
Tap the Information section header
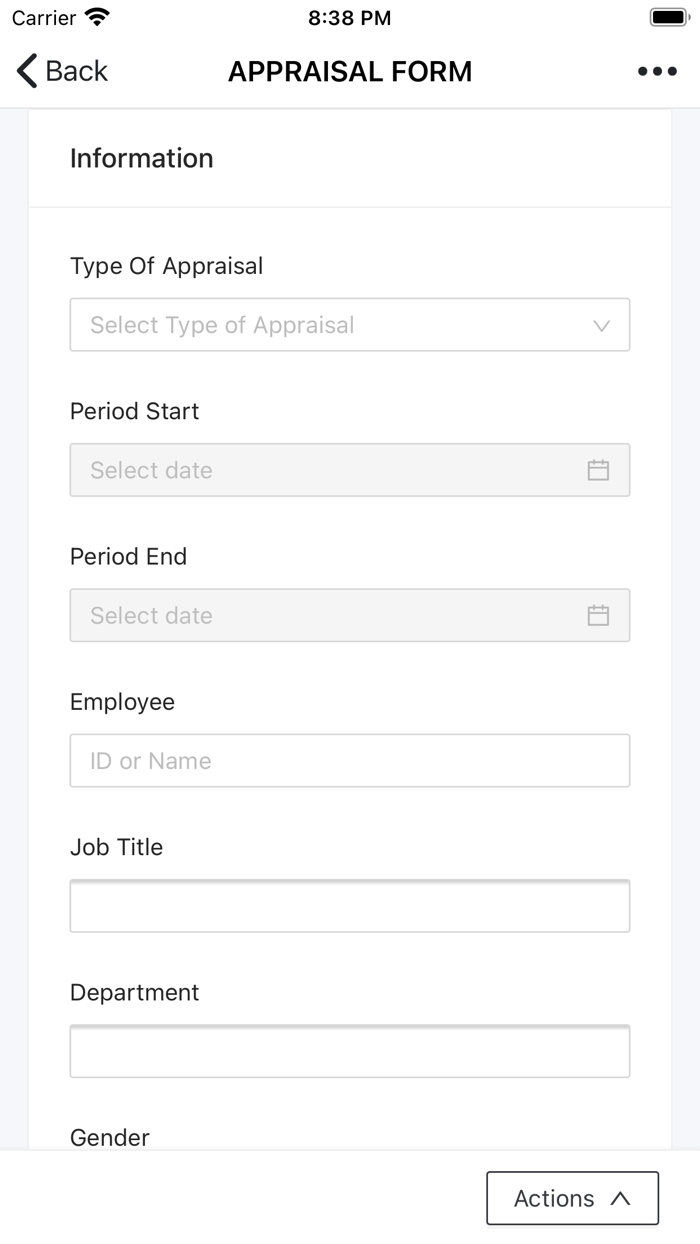tap(141, 158)
